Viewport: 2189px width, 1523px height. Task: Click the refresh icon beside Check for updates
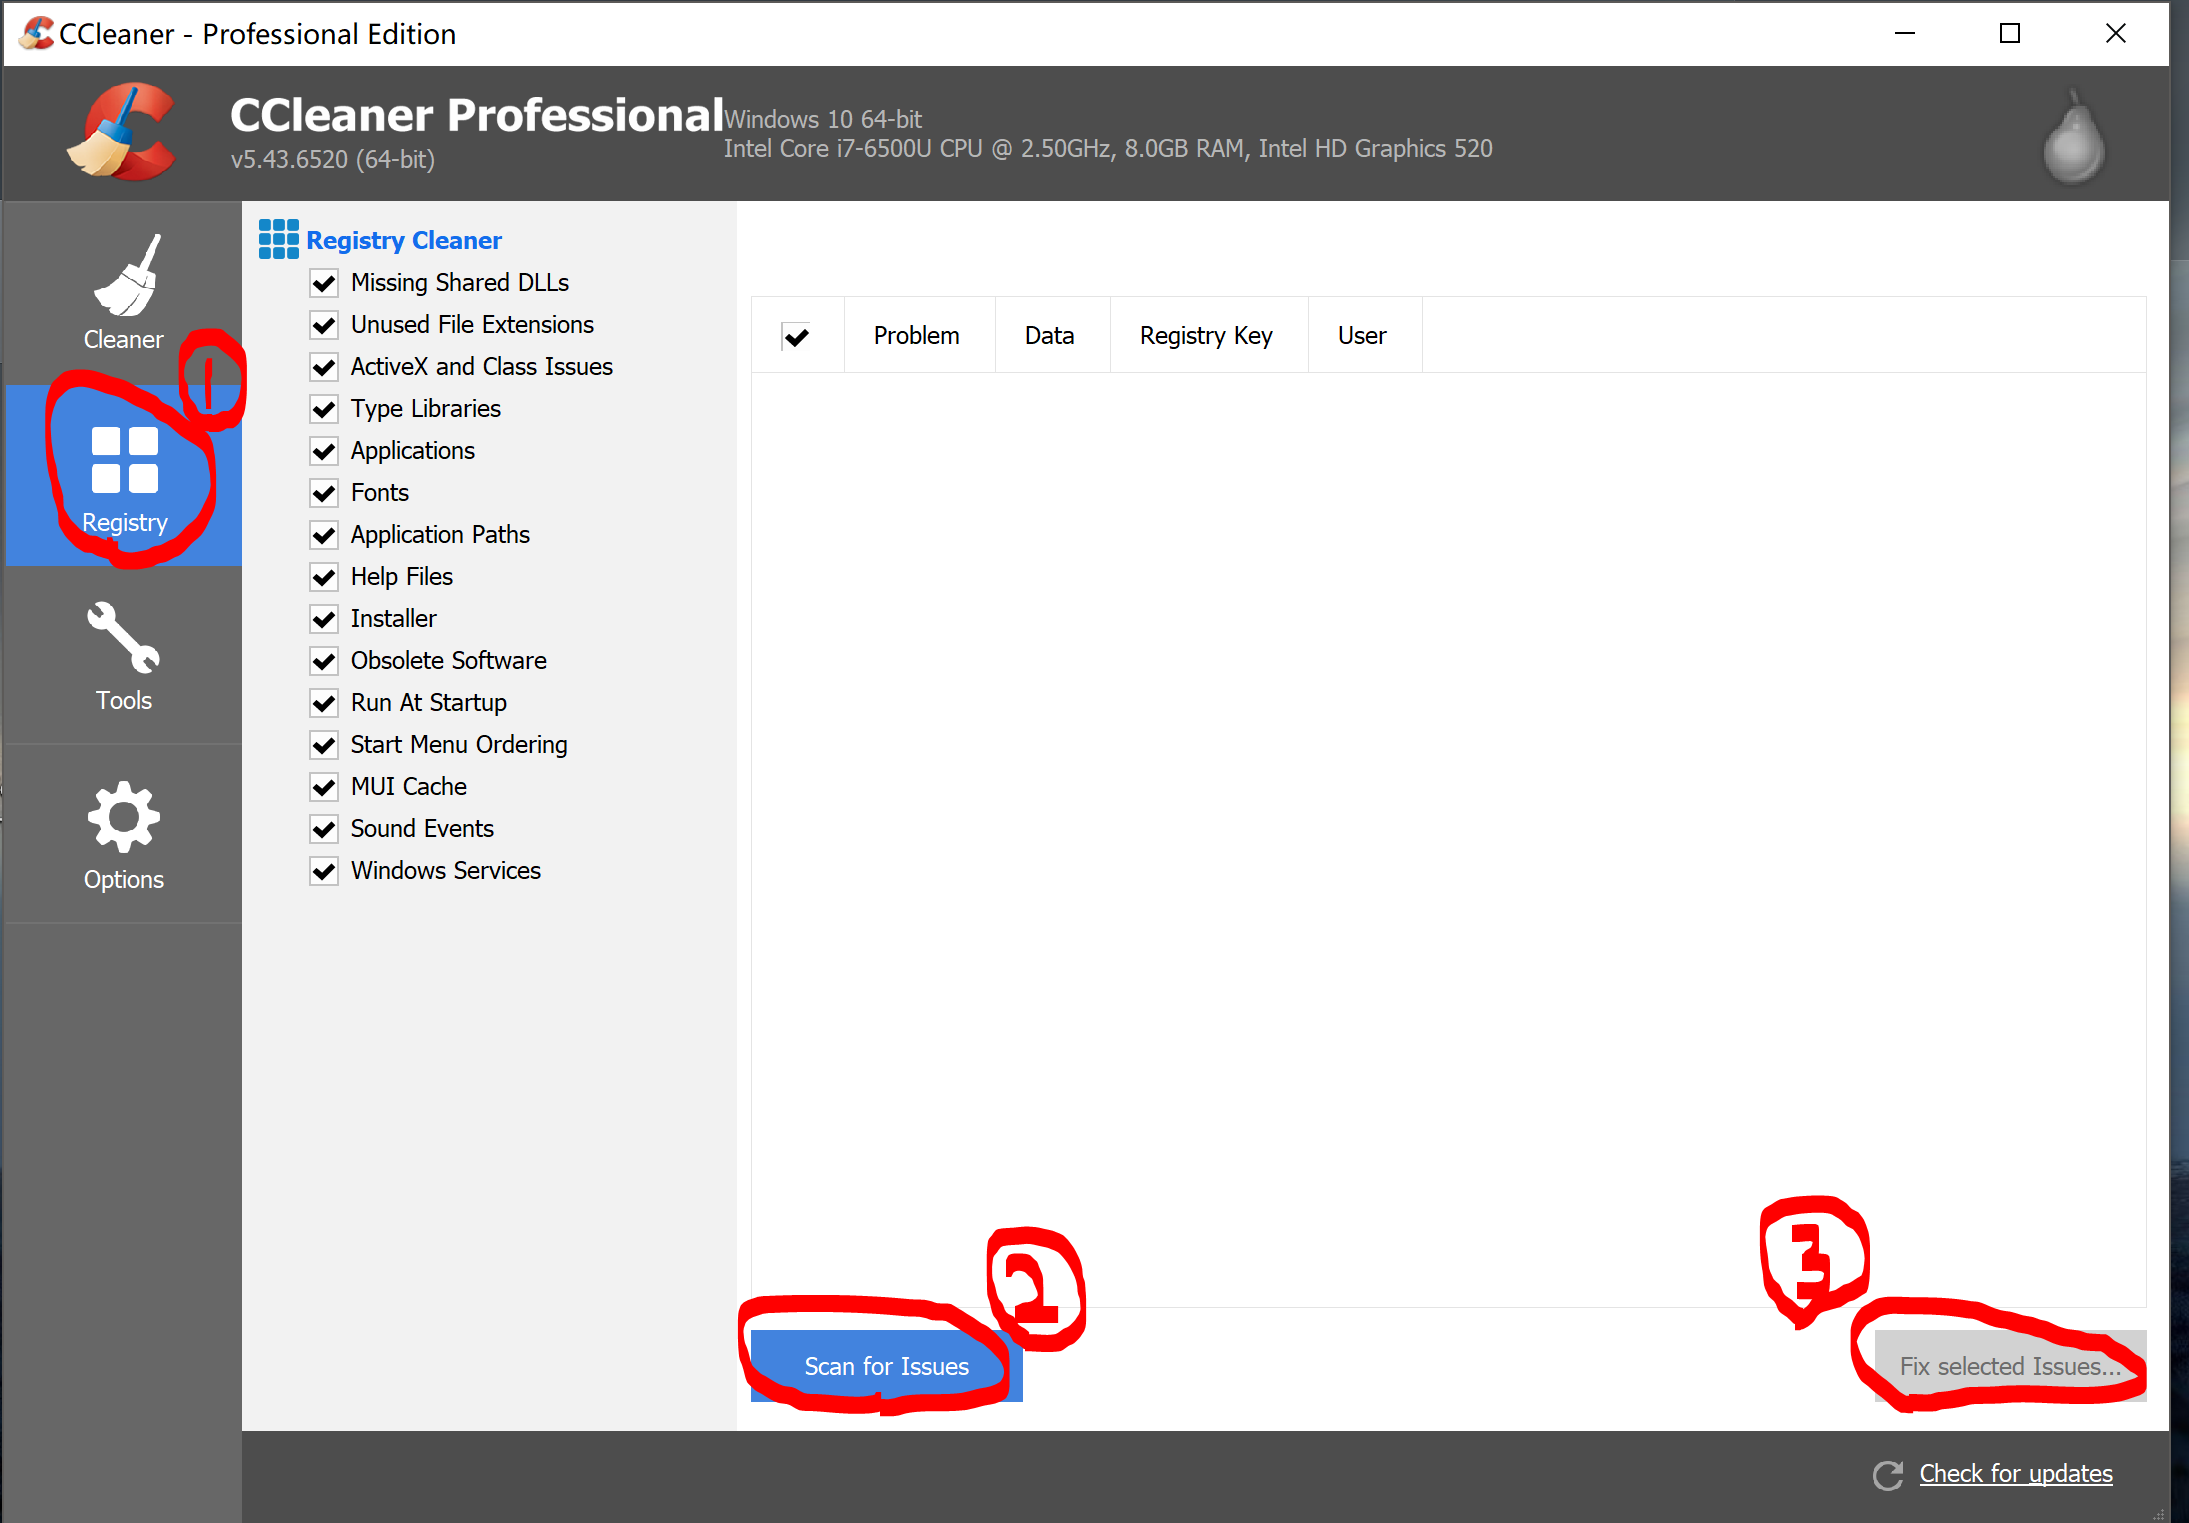coord(1888,1475)
